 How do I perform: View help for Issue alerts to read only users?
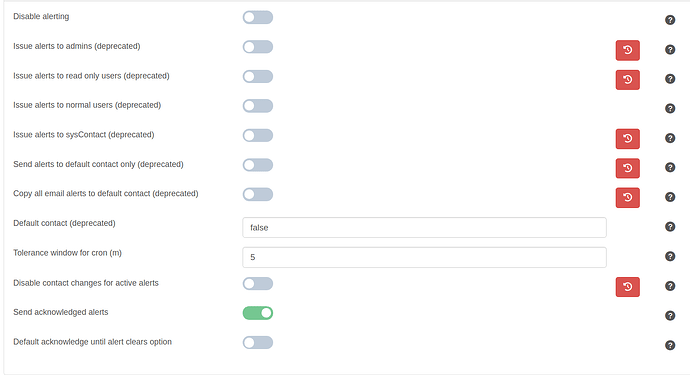click(x=670, y=79)
